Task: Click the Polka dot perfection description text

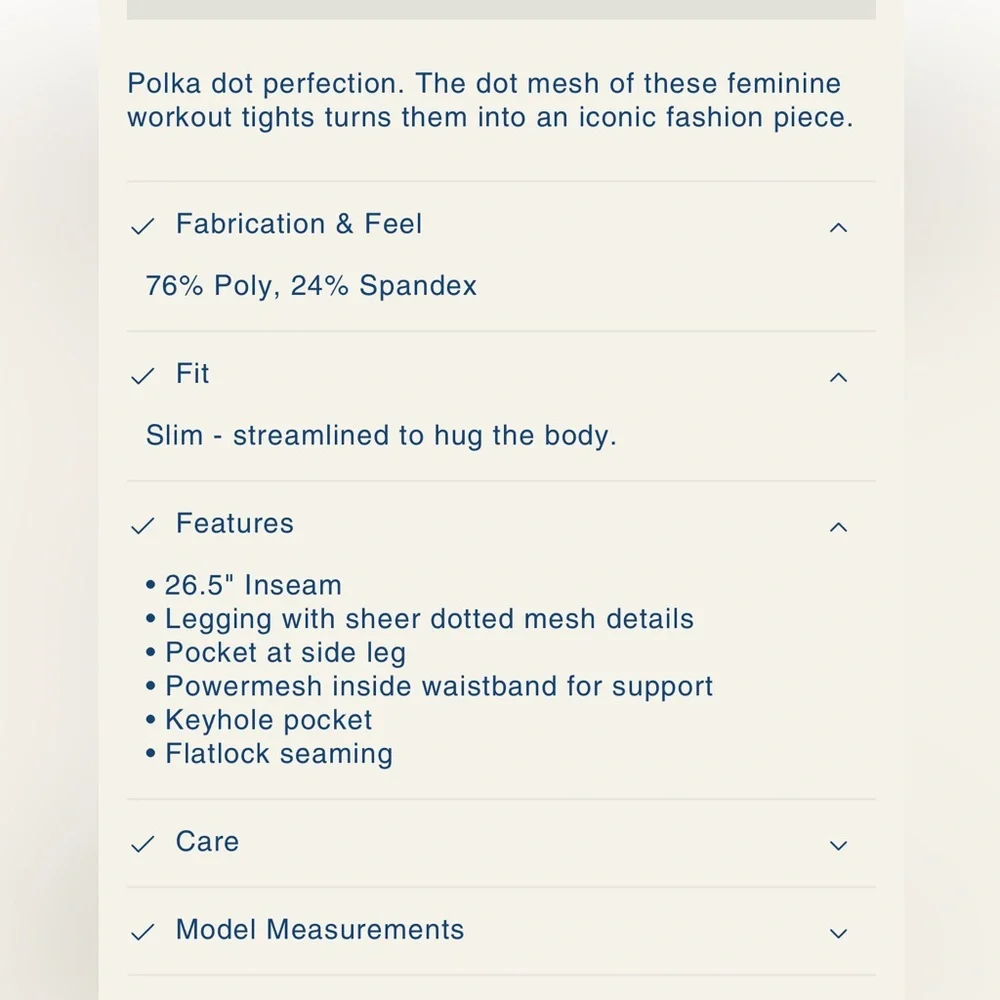Action: click(x=490, y=100)
